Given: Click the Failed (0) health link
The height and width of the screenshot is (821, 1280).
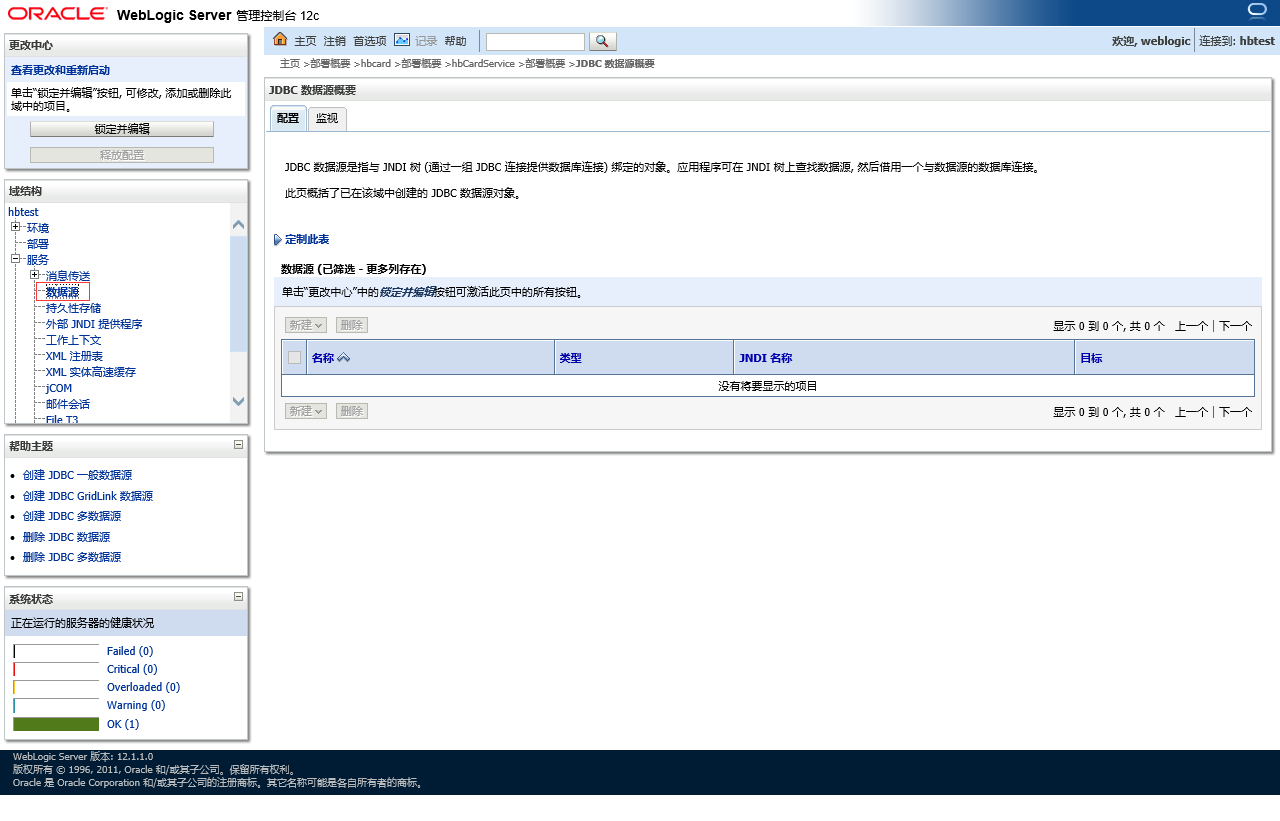Looking at the screenshot, I should (x=130, y=651).
